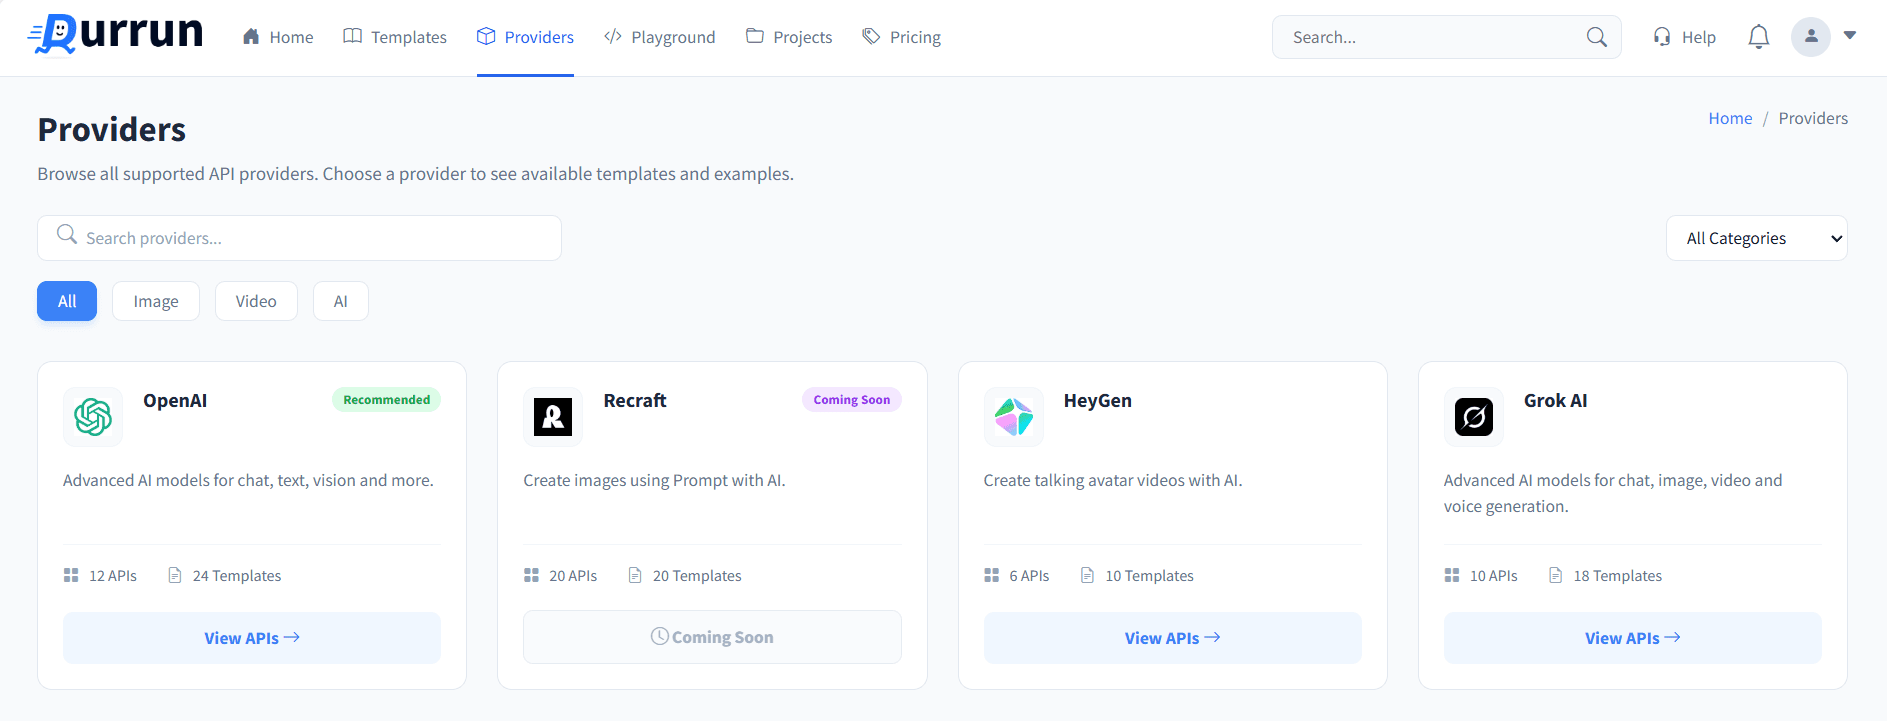Click the Purrun logo

(x=116, y=35)
